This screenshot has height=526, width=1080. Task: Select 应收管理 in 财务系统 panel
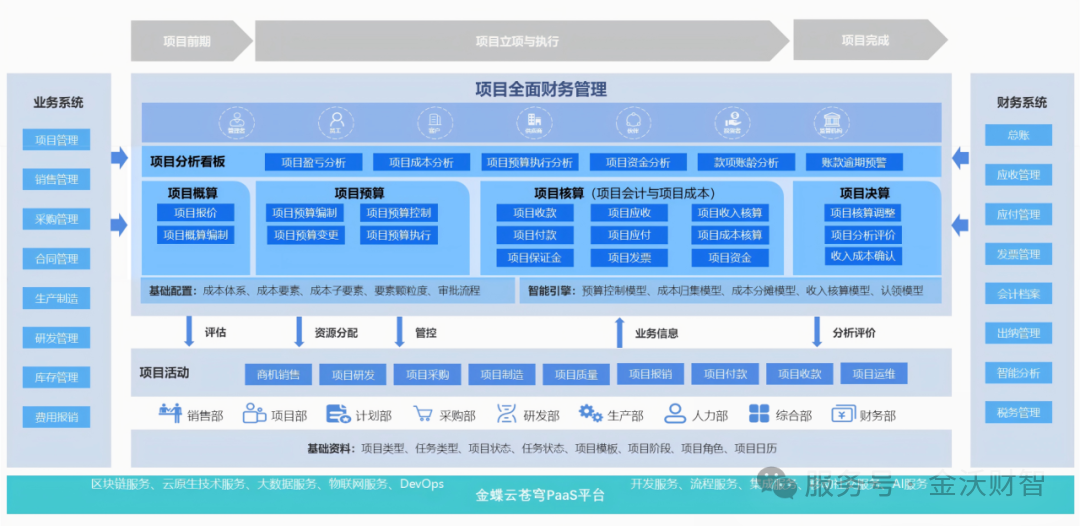1018,175
